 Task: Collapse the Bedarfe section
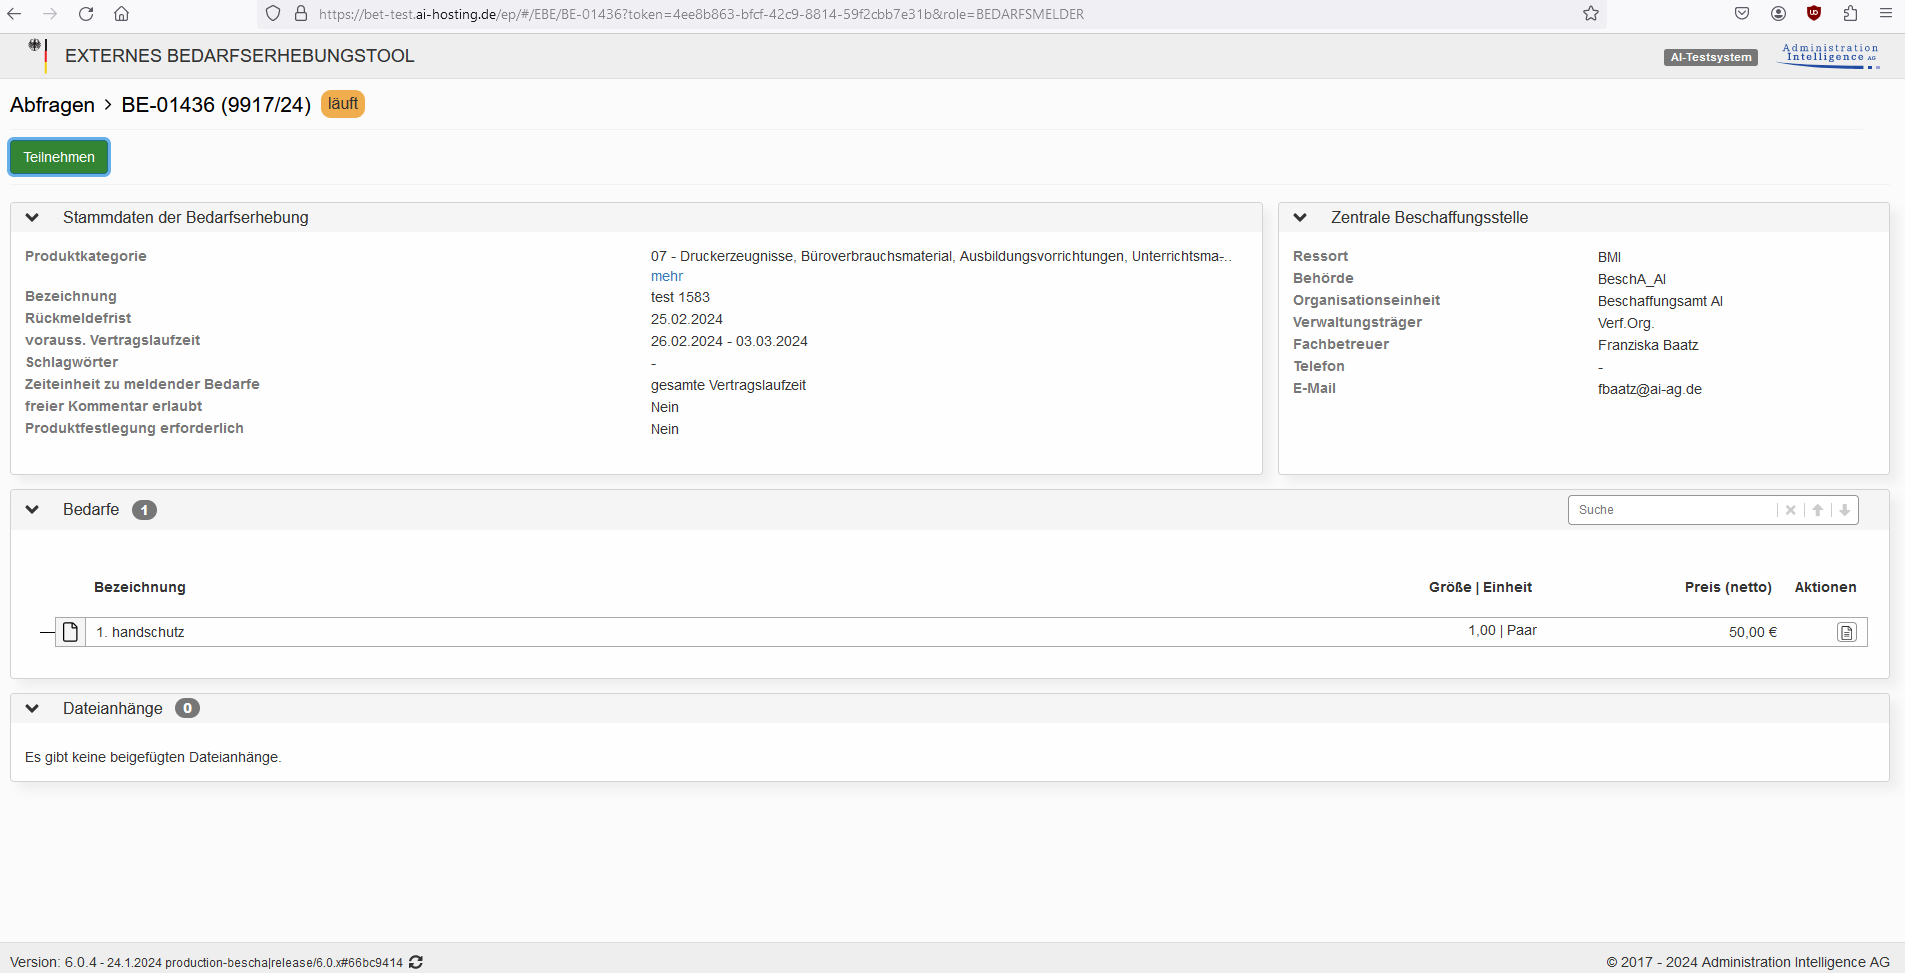(32, 509)
